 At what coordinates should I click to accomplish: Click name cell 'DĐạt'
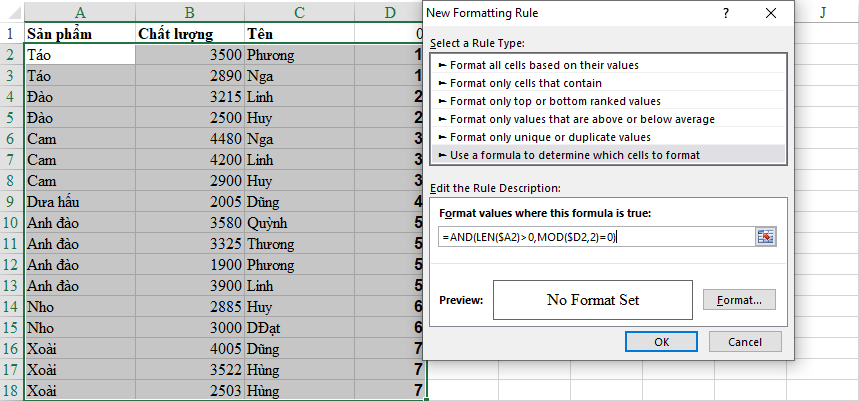click(x=299, y=328)
